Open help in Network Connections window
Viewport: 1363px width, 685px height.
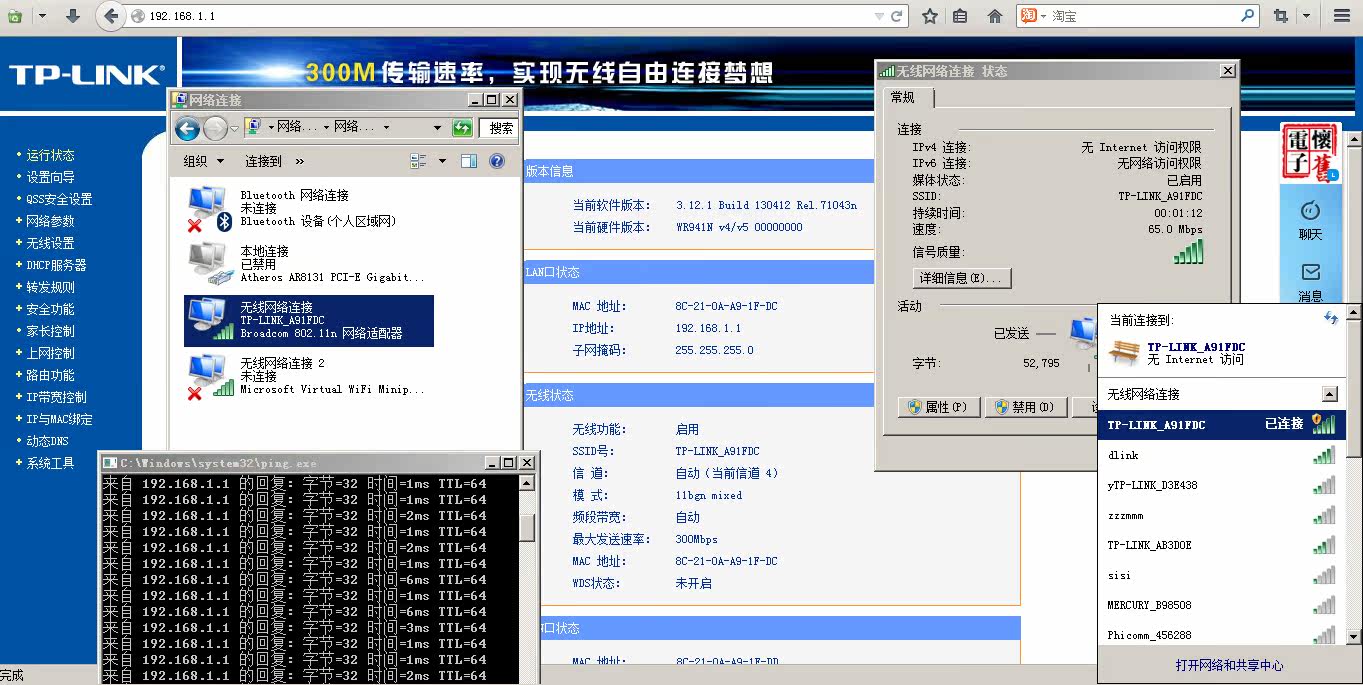pos(497,161)
